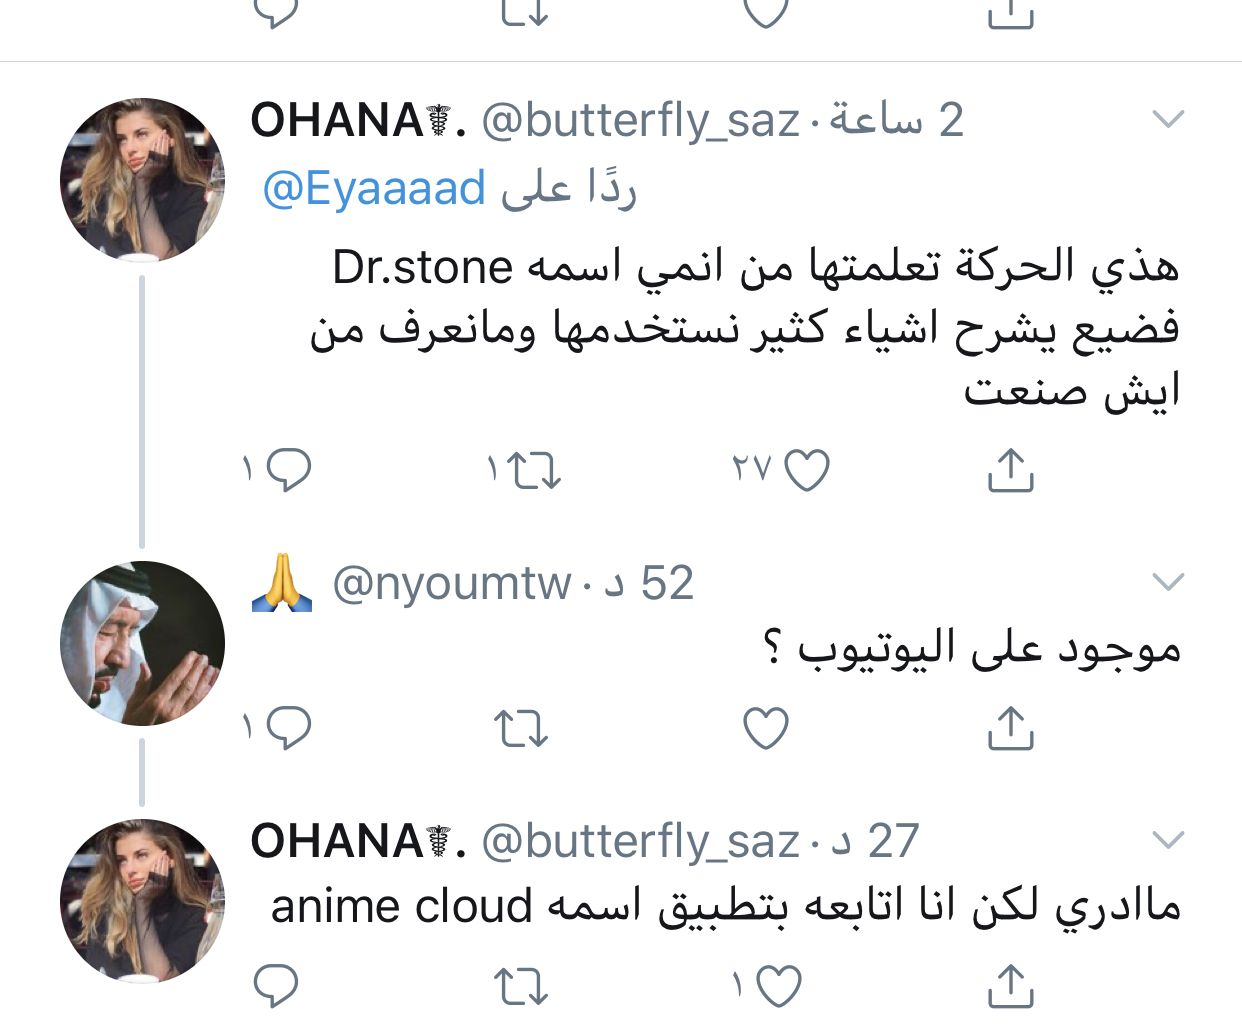
Task: Reply to the anime cloud tweet
Action: 276,986
